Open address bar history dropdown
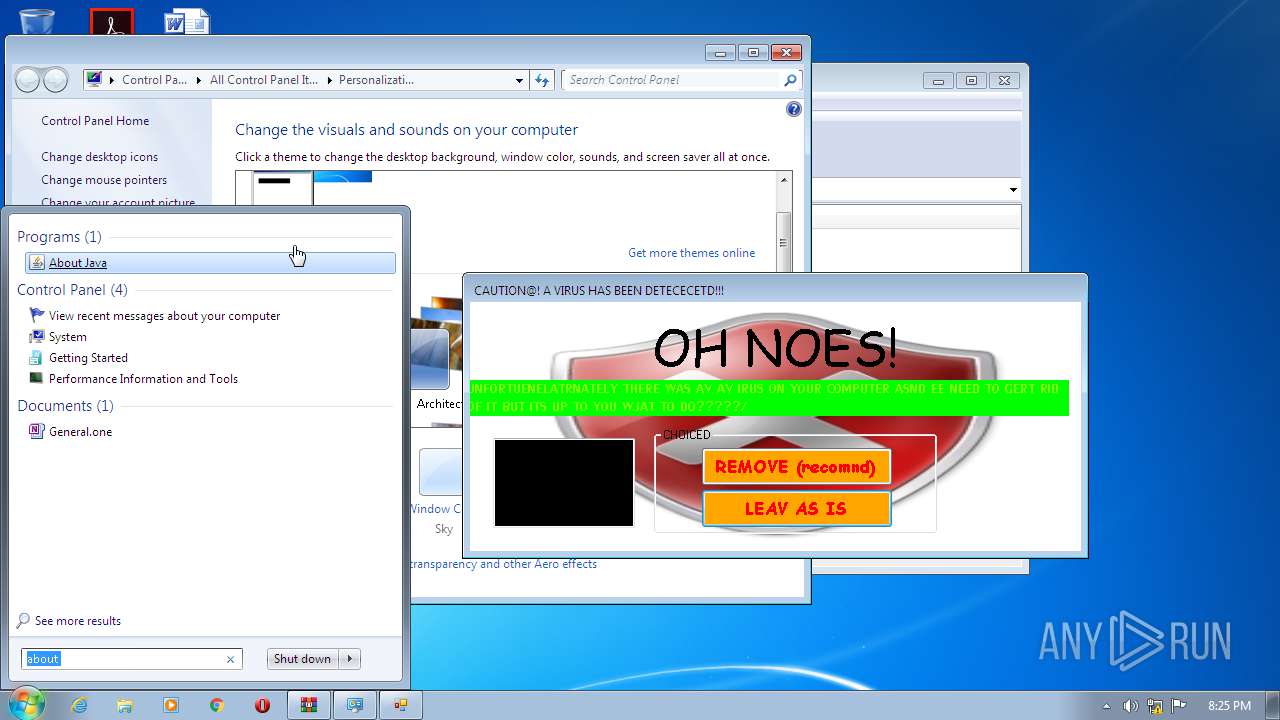The image size is (1280, 720). [519, 80]
